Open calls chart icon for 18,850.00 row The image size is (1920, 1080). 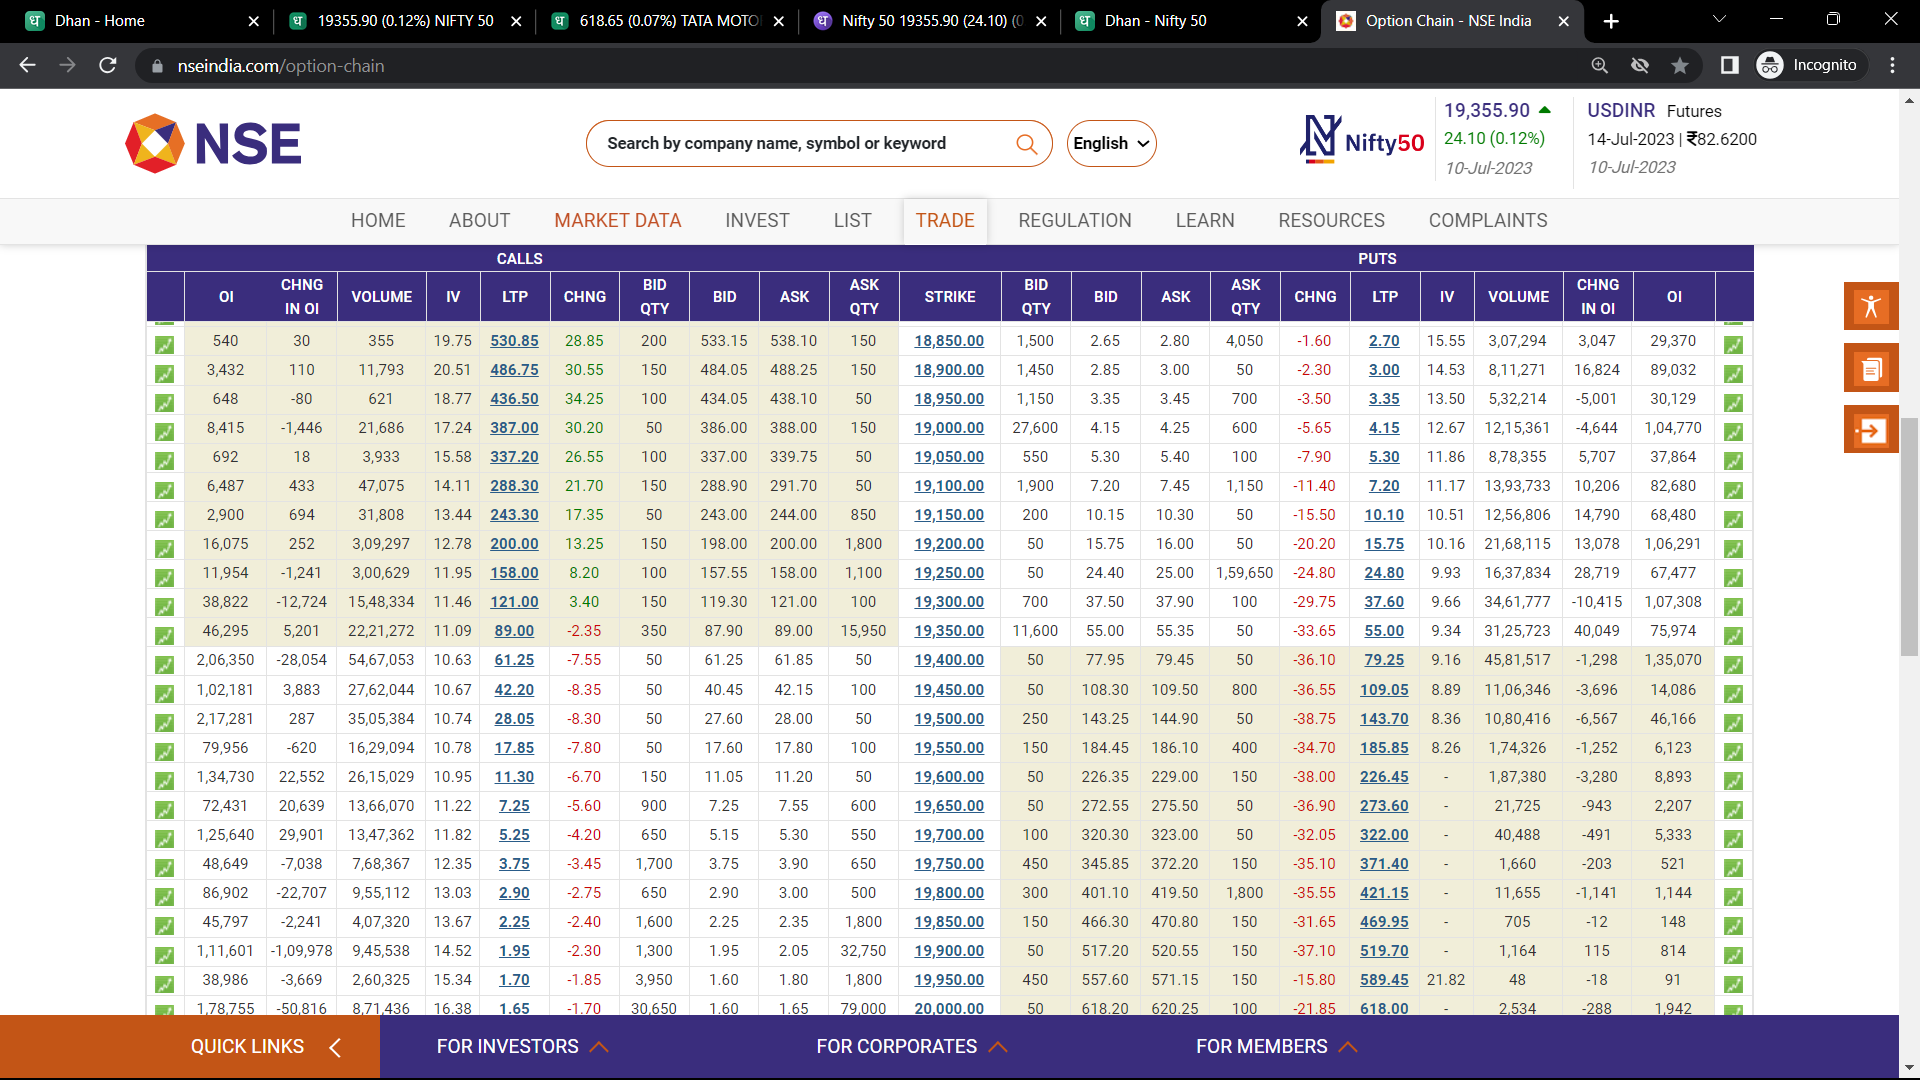pyautogui.click(x=165, y=345)
